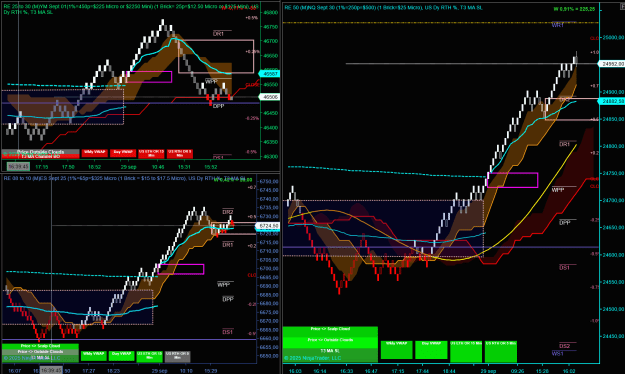Click DPP pivot label in MYM chart

(x=218, y=106)
